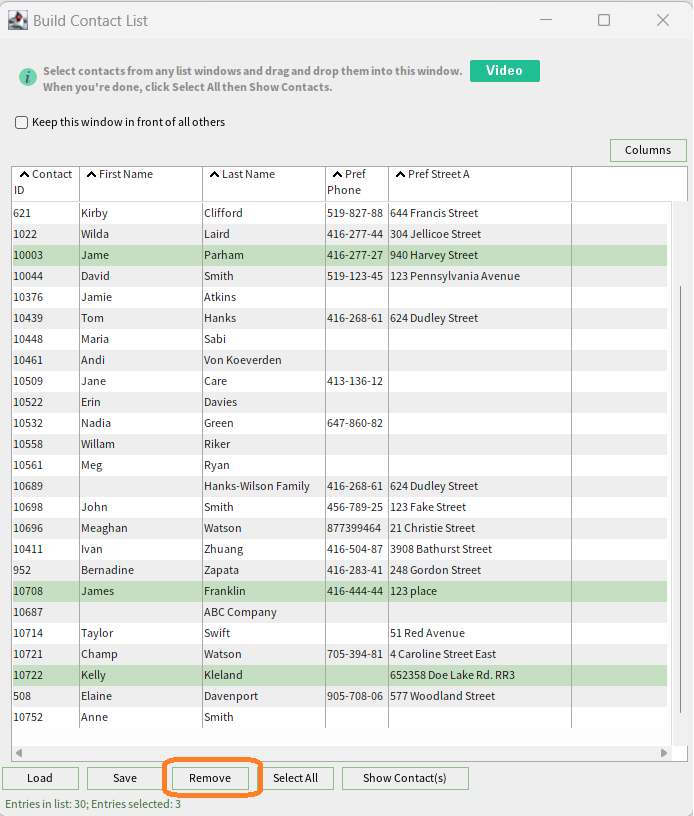Viewport: 694px width, 816px height.
Task: Select Bernadine in First Name column
Action: click(x=140, y=570)
